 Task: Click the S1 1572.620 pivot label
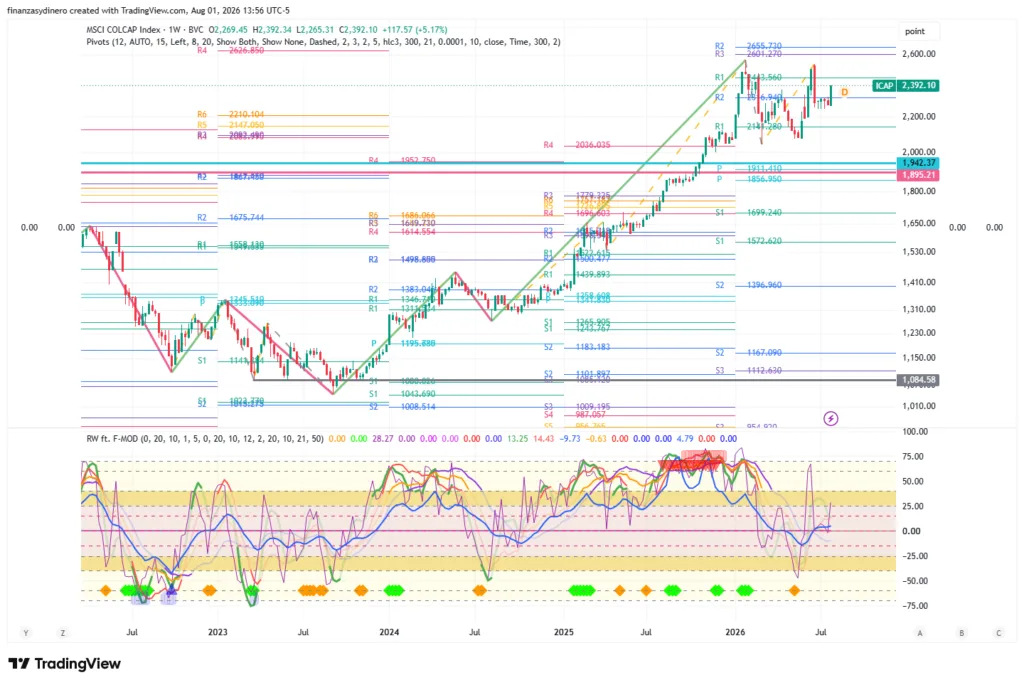click(x=748, y=241)
